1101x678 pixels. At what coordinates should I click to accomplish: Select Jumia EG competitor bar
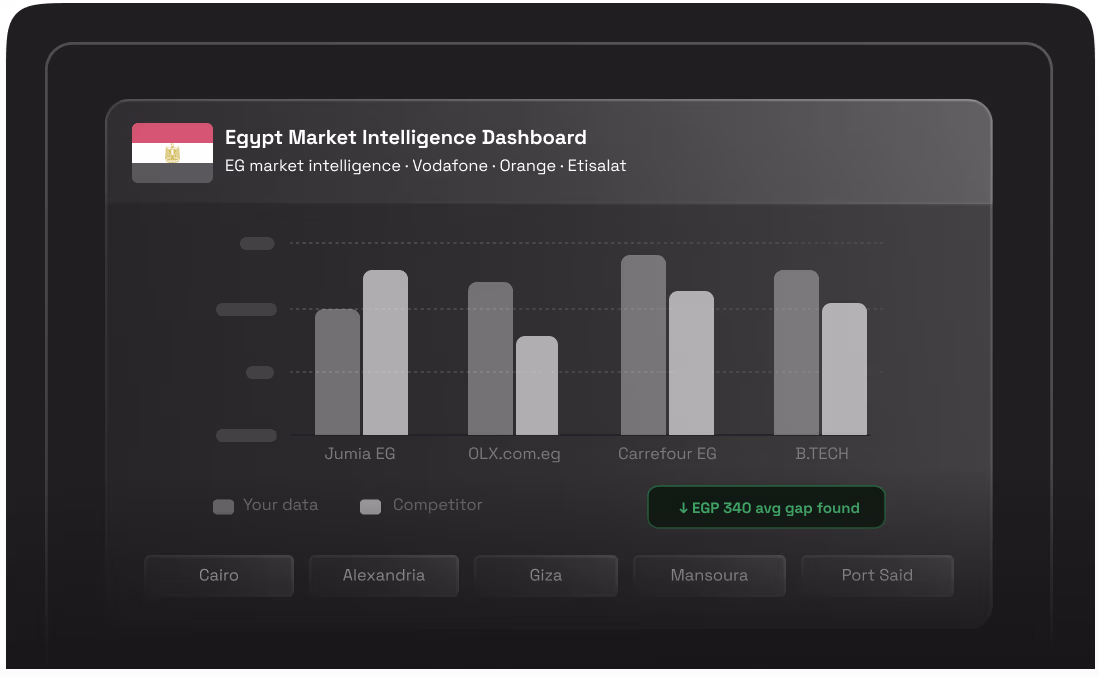(x=385, y=352)
